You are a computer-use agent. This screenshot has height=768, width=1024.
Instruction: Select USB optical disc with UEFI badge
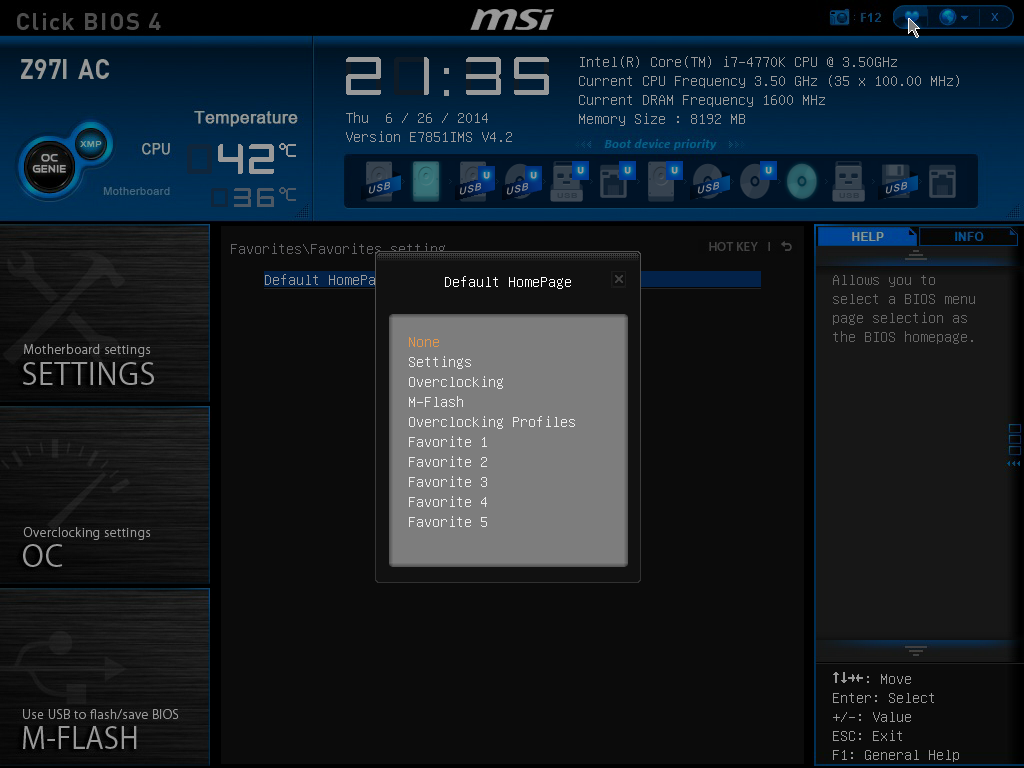[520, 181]
